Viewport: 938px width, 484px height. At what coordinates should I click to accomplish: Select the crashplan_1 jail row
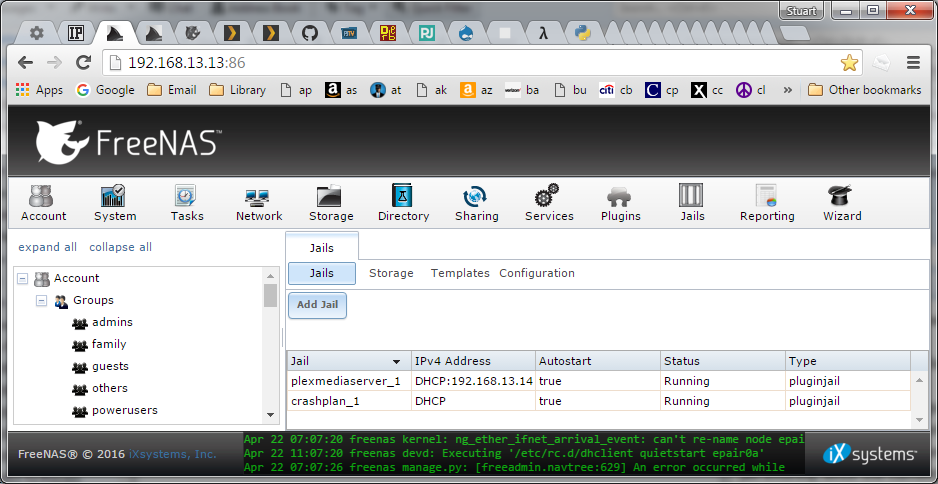pyautogui.click(x=599, y=401)
